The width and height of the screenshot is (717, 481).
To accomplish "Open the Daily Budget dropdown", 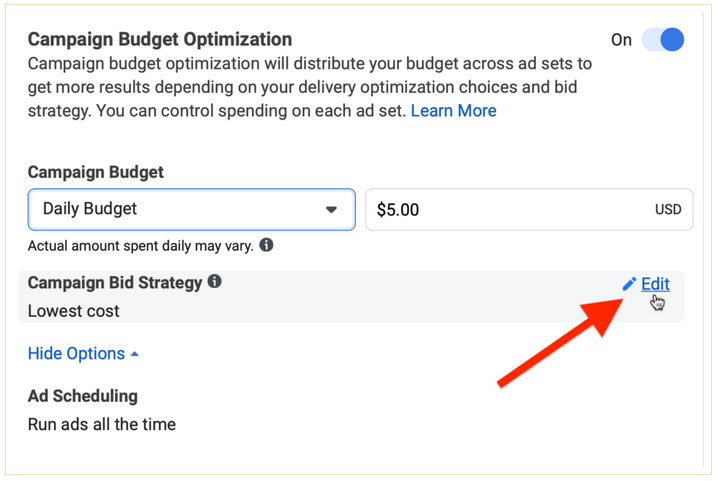I will tap(192, 209).
